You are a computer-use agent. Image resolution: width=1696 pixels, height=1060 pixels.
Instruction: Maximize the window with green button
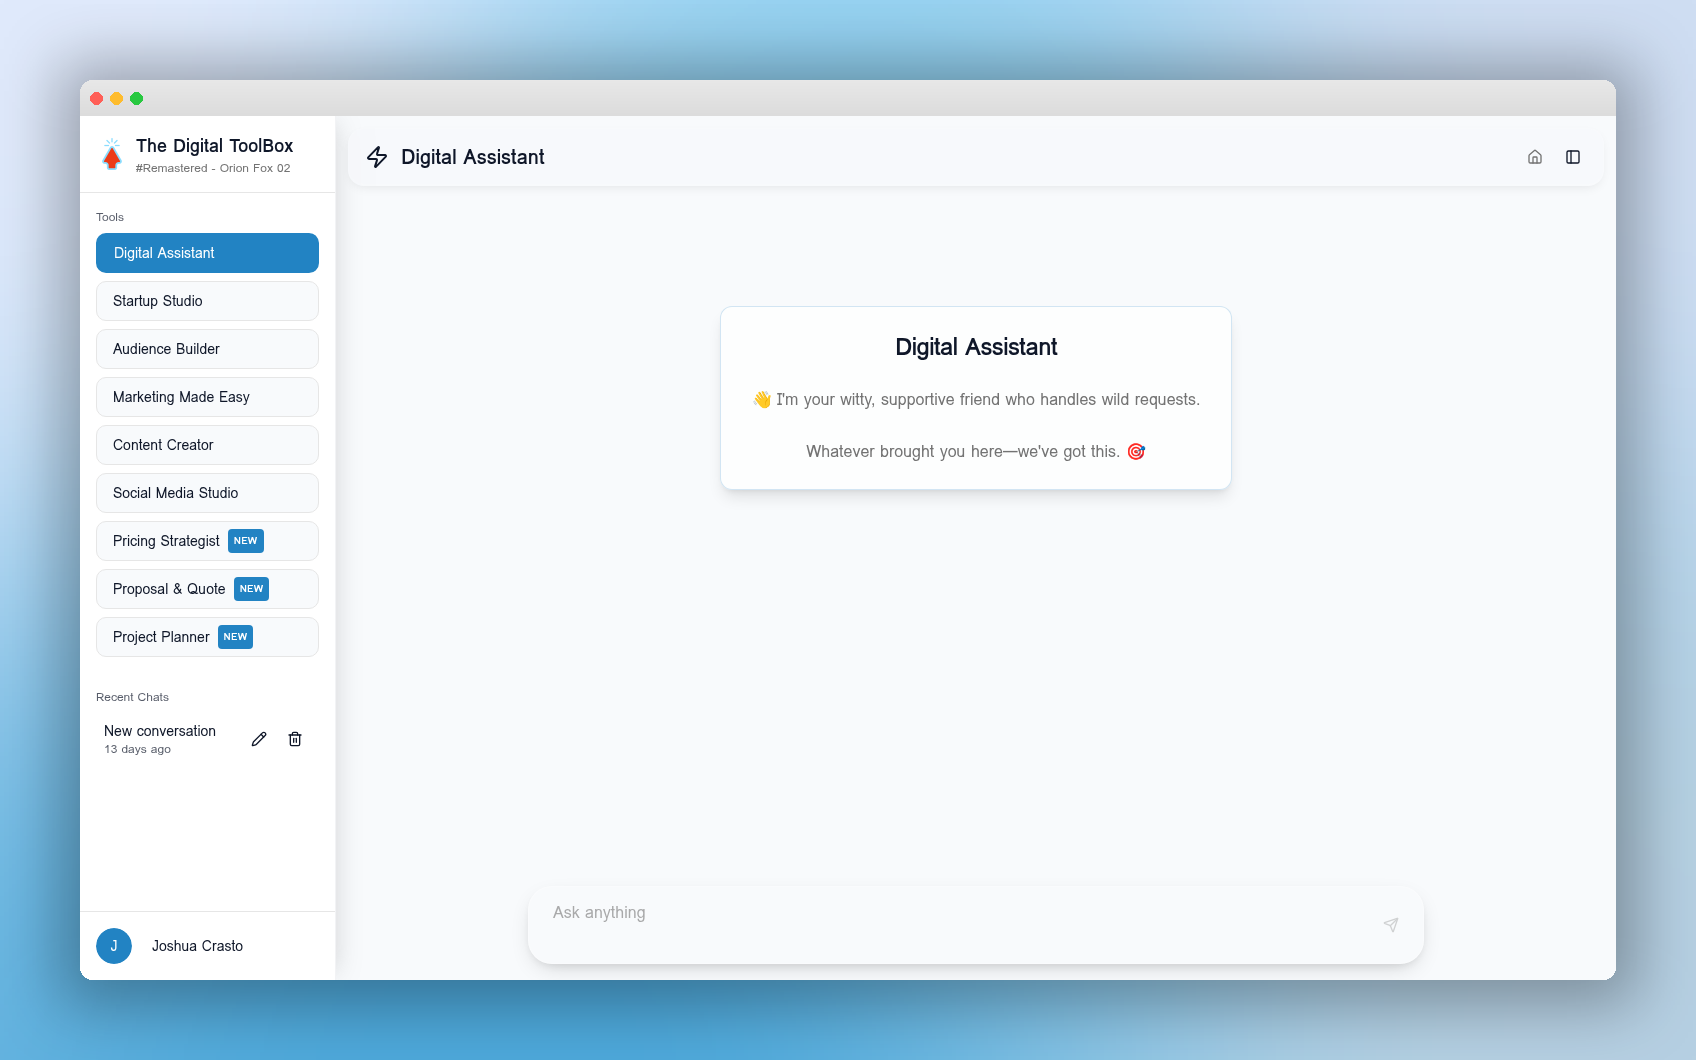click(x=137, y=98)
